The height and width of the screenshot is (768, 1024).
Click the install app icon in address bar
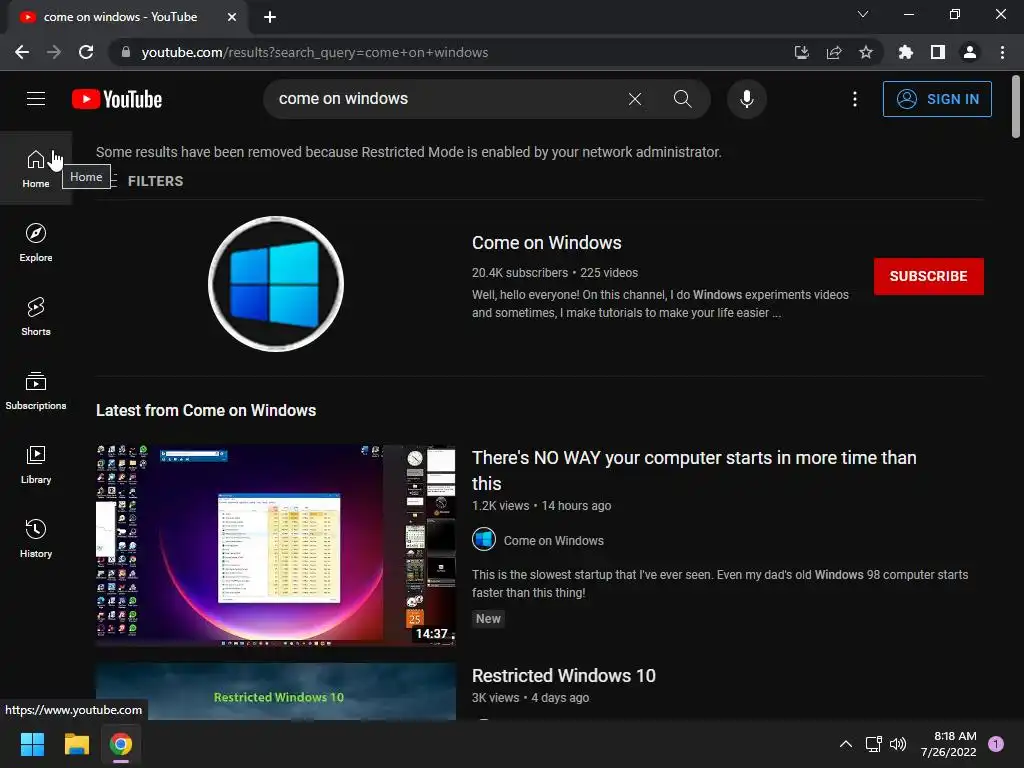point(801,52)
